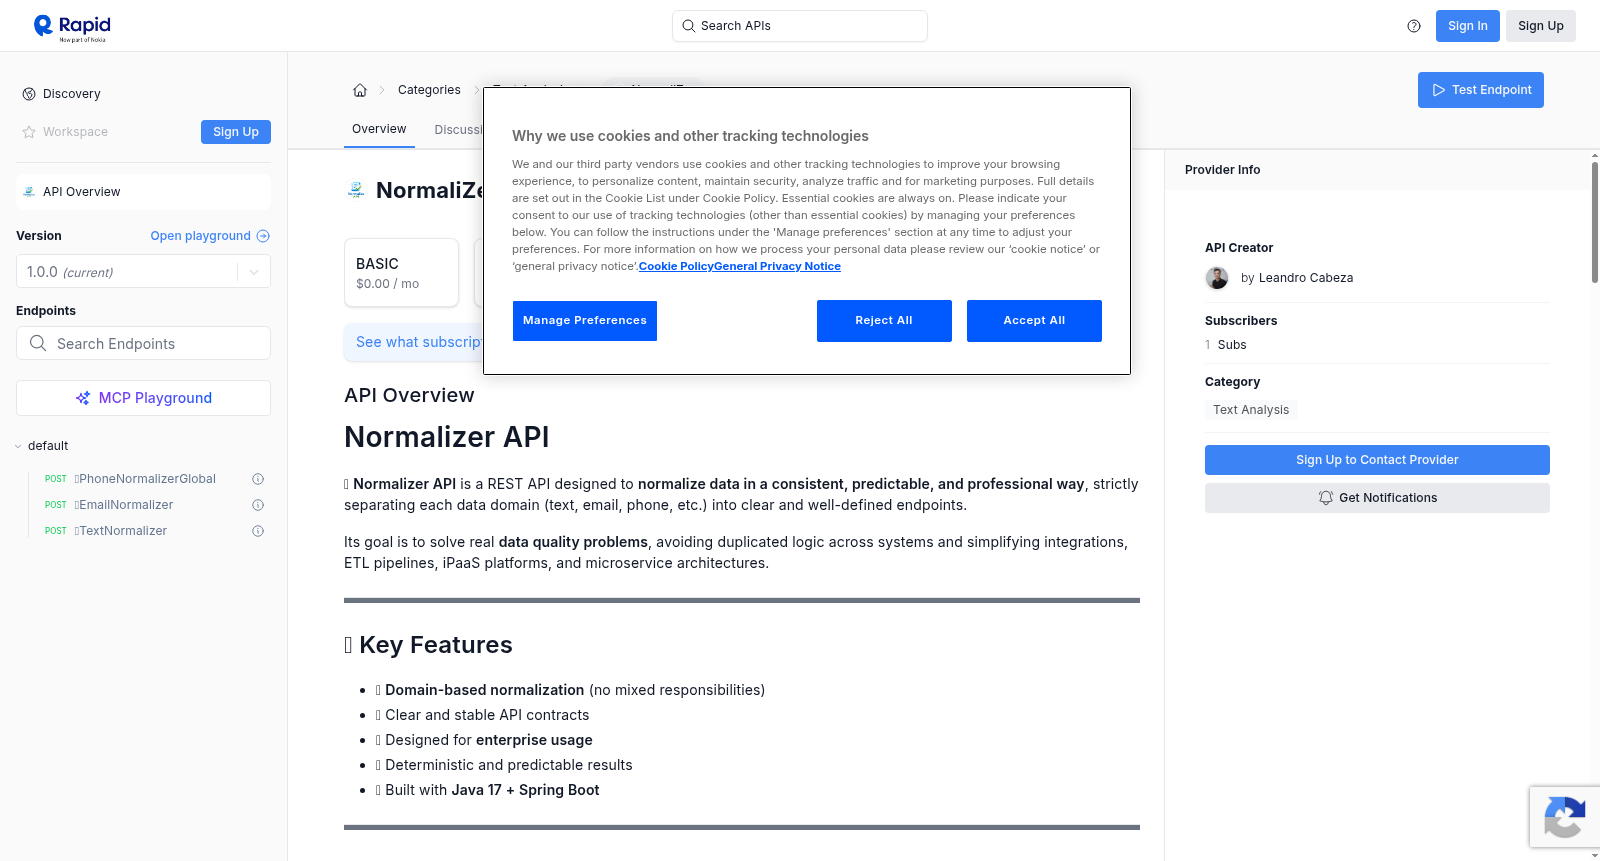This screenshot has height=861, width=1600.
Task: Accept All cookies
Action: coord(1034,321)
